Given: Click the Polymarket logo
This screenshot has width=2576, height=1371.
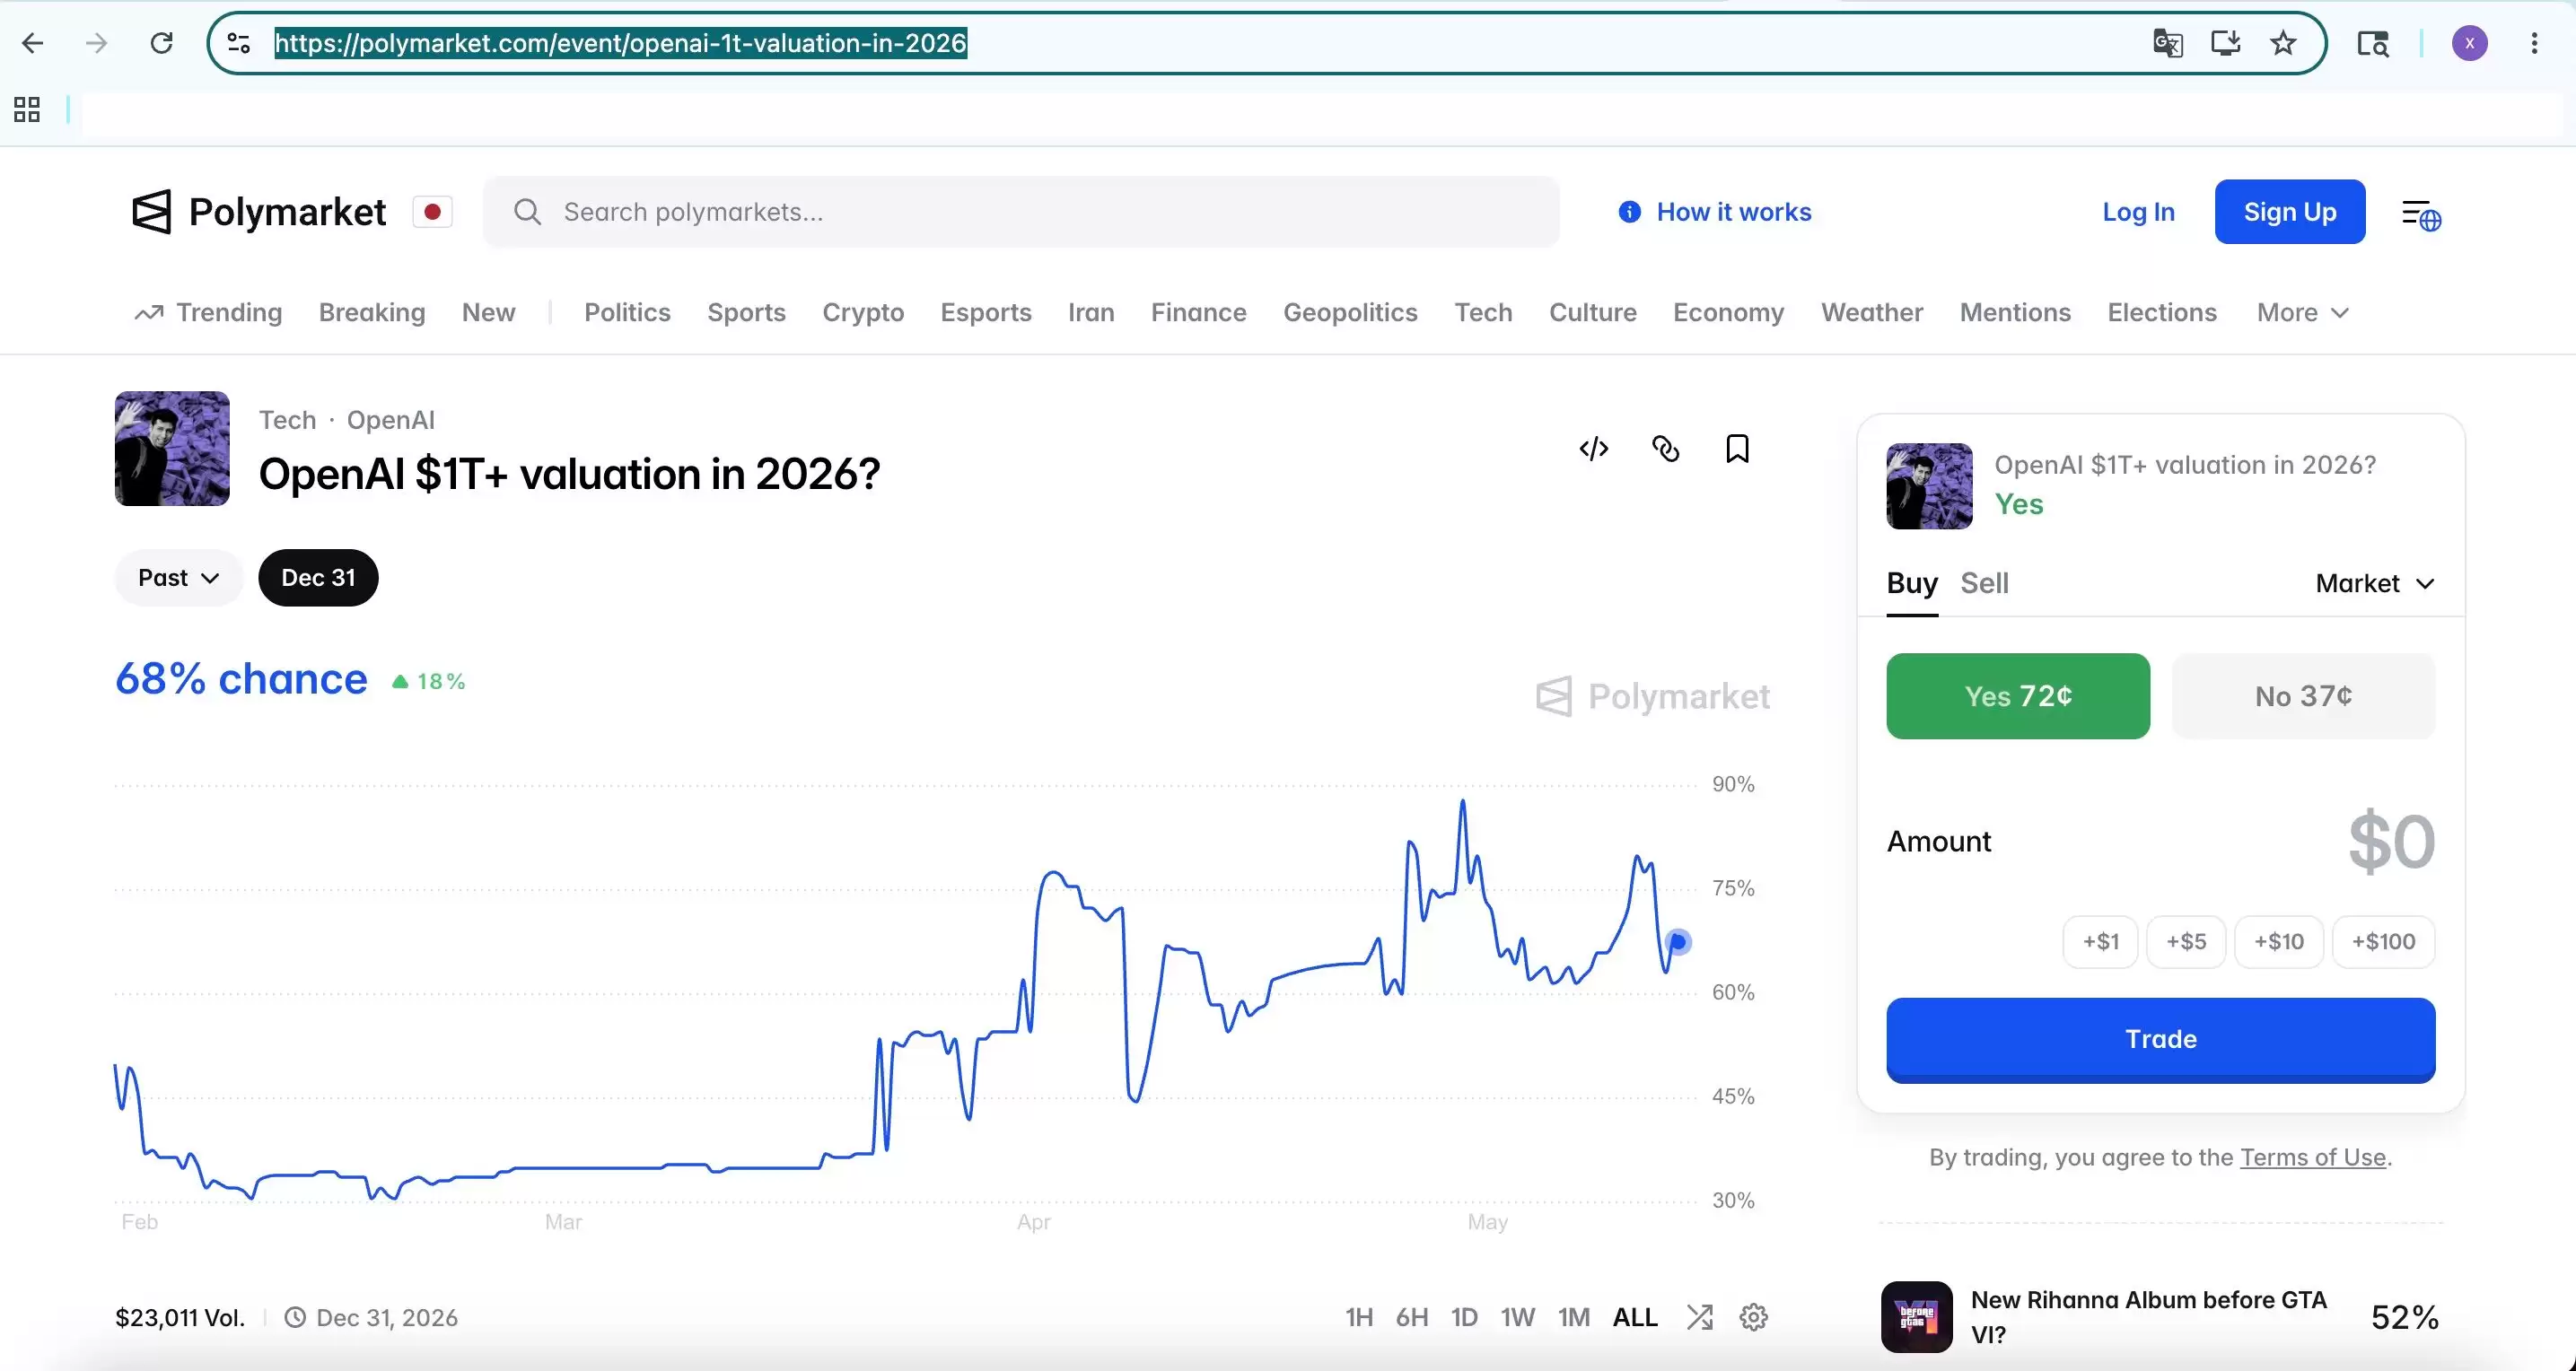Looking at the screenshot, I should click(259, 212).
